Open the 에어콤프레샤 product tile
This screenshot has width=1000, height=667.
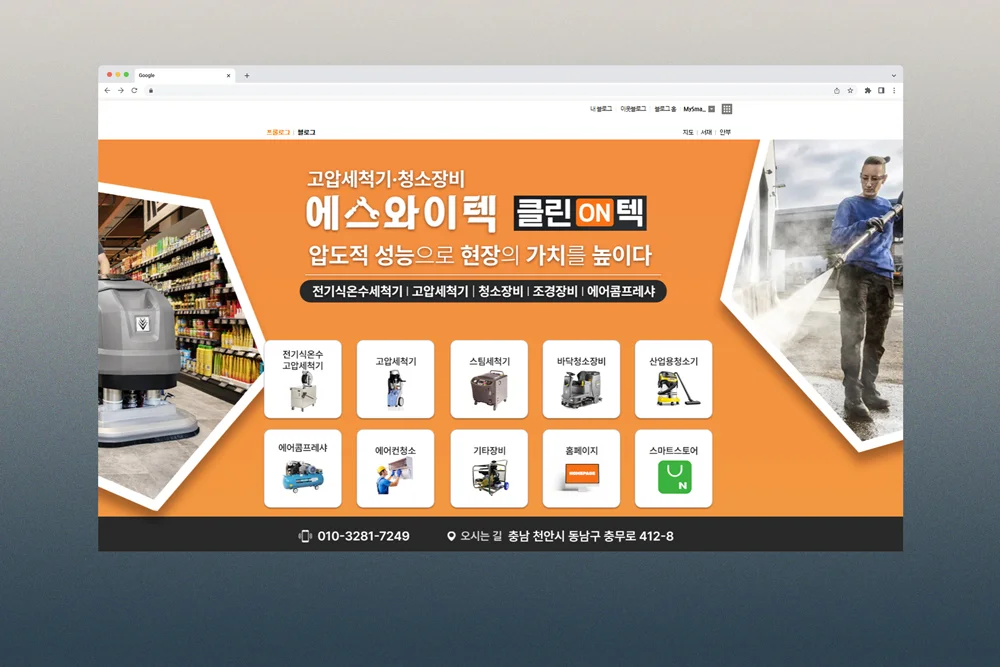[303, 469]
